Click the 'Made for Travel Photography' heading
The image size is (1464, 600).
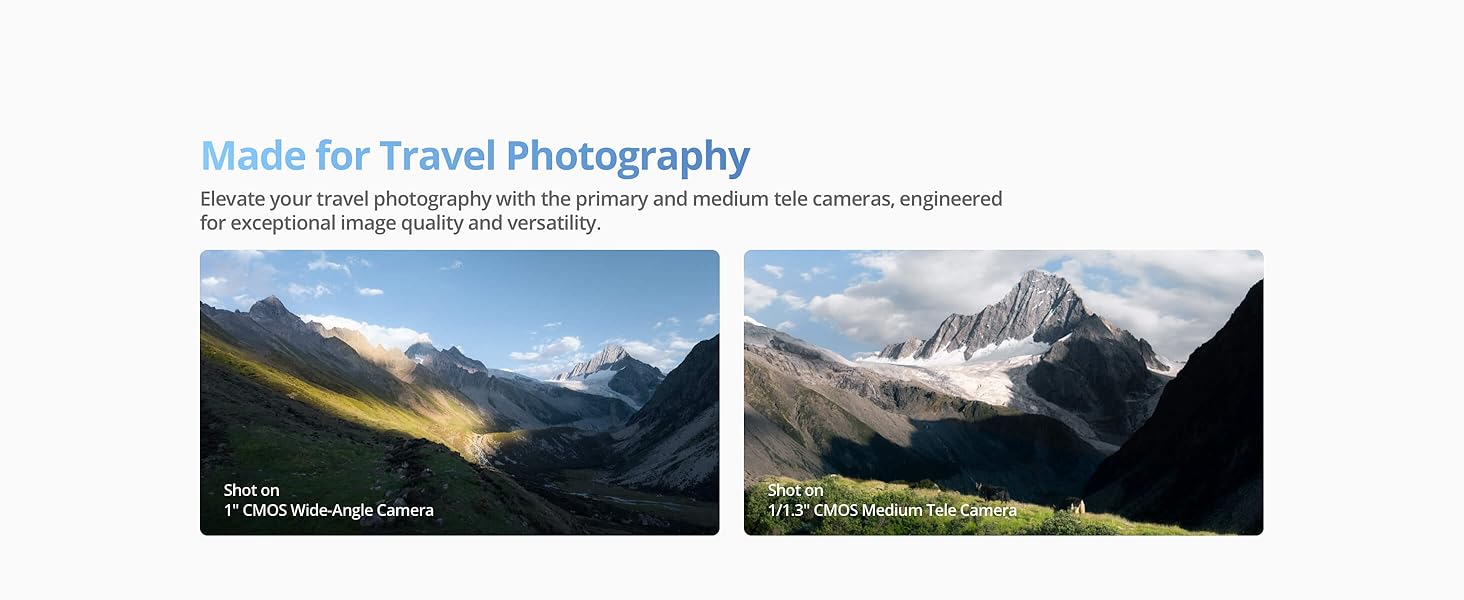coord(475,157)
